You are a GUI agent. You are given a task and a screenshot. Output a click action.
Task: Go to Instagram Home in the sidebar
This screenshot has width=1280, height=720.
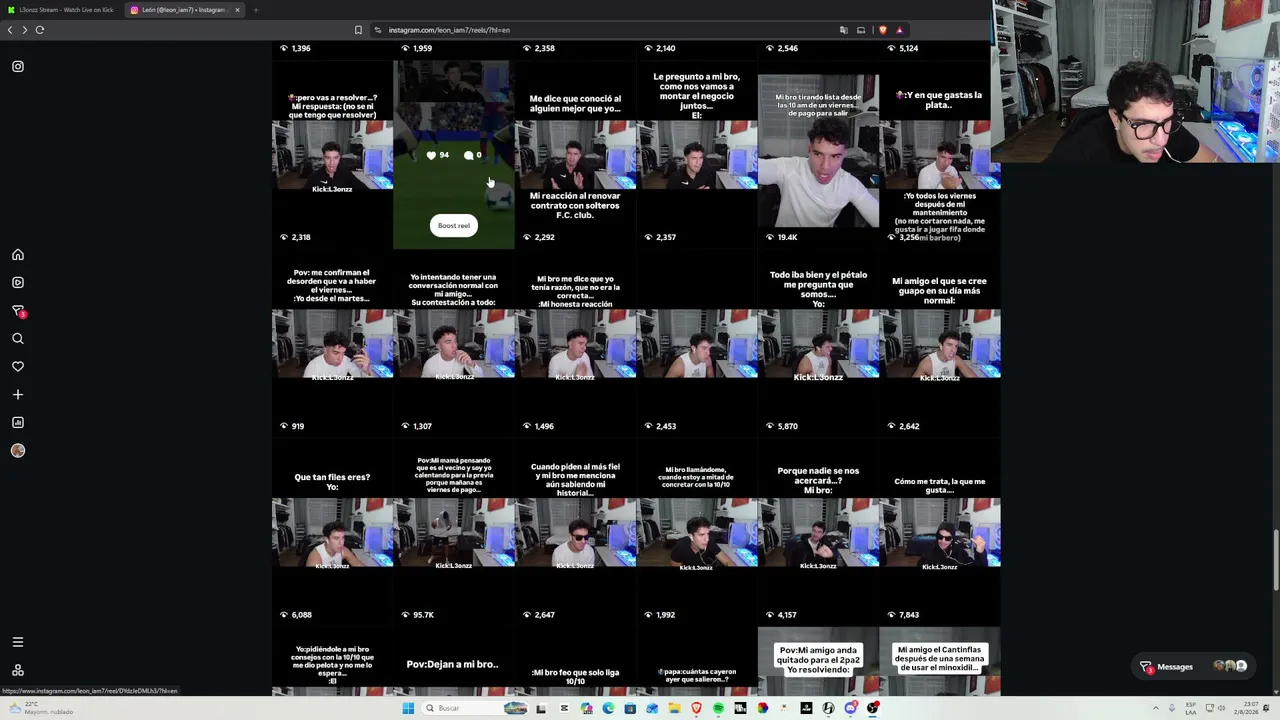18,255
